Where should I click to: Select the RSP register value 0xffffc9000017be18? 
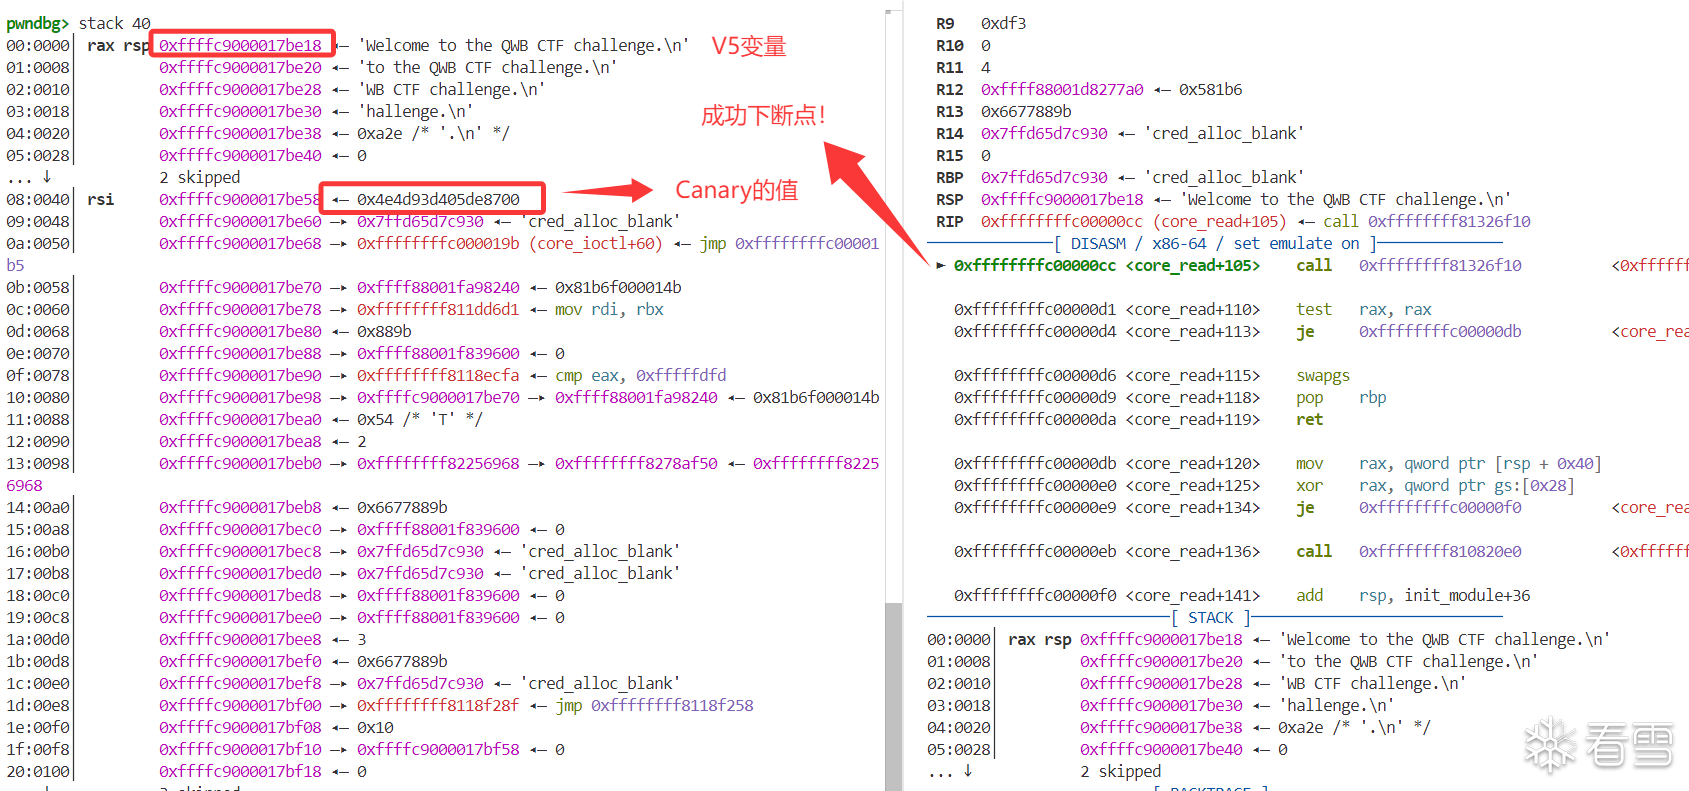point(1062,199)
